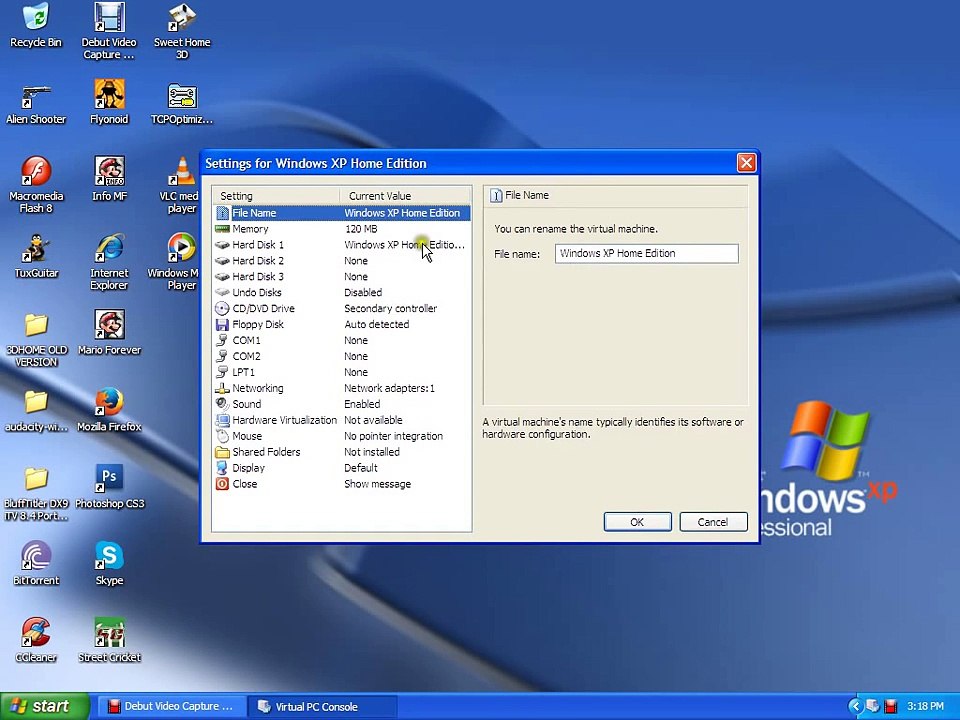Open the Recycle Bin desktop icon

coord(36,26)
